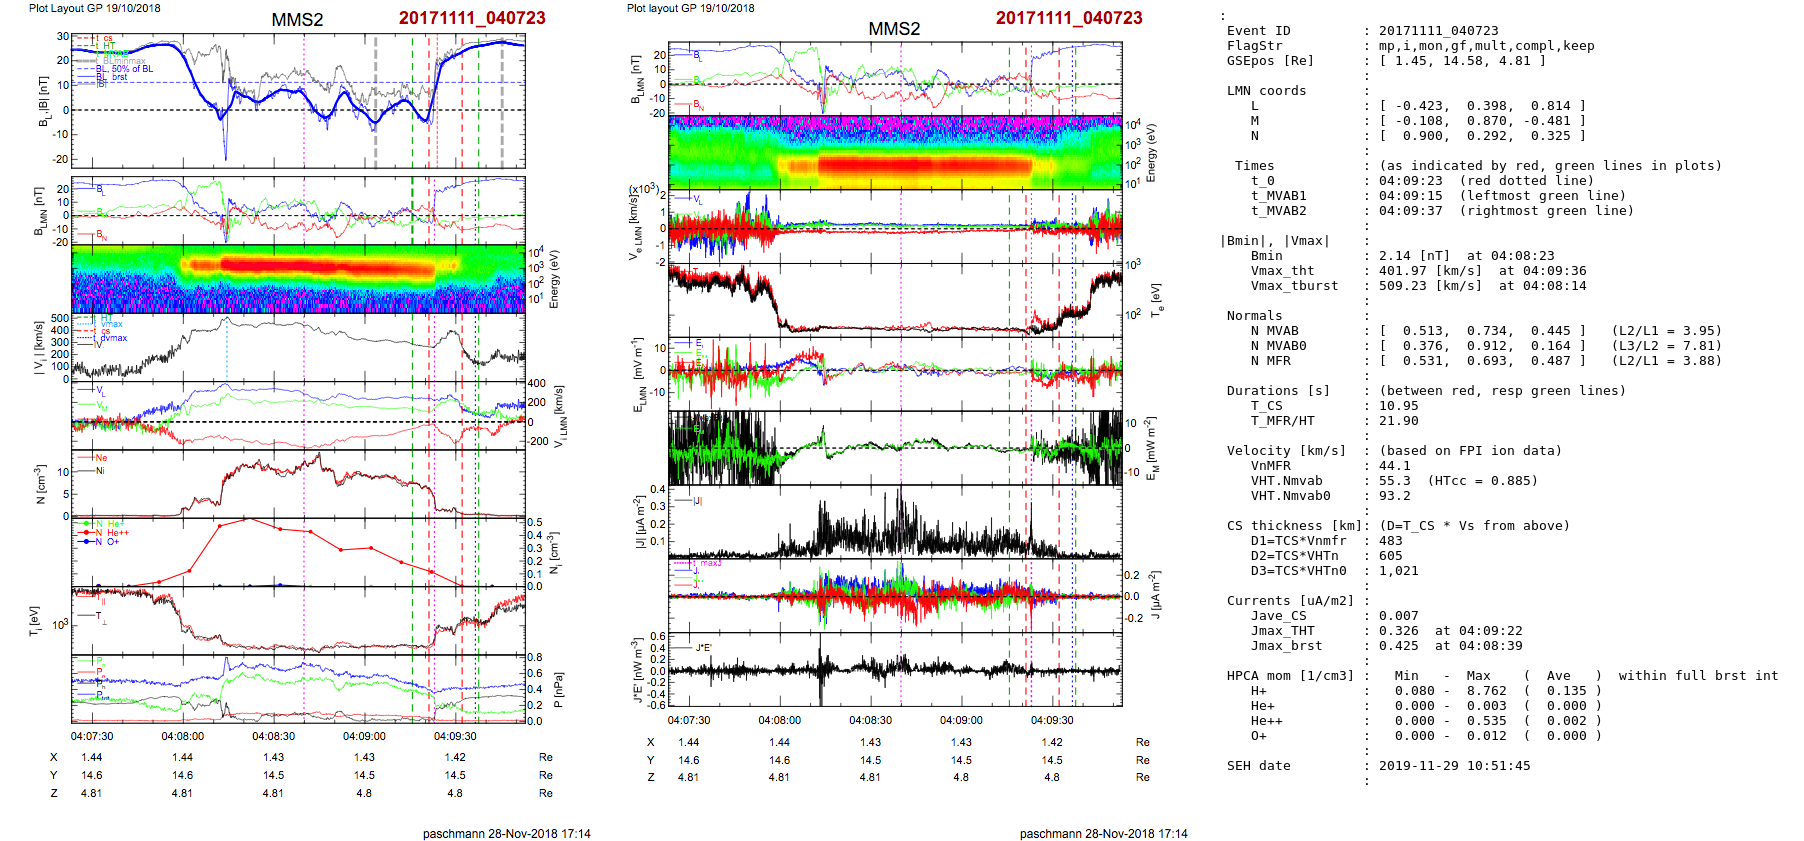Click left plot footer 'paschmann 28-Nov-2018 17:14'
This screenshot has height=841, width=1804.
(x=507, y=834)
